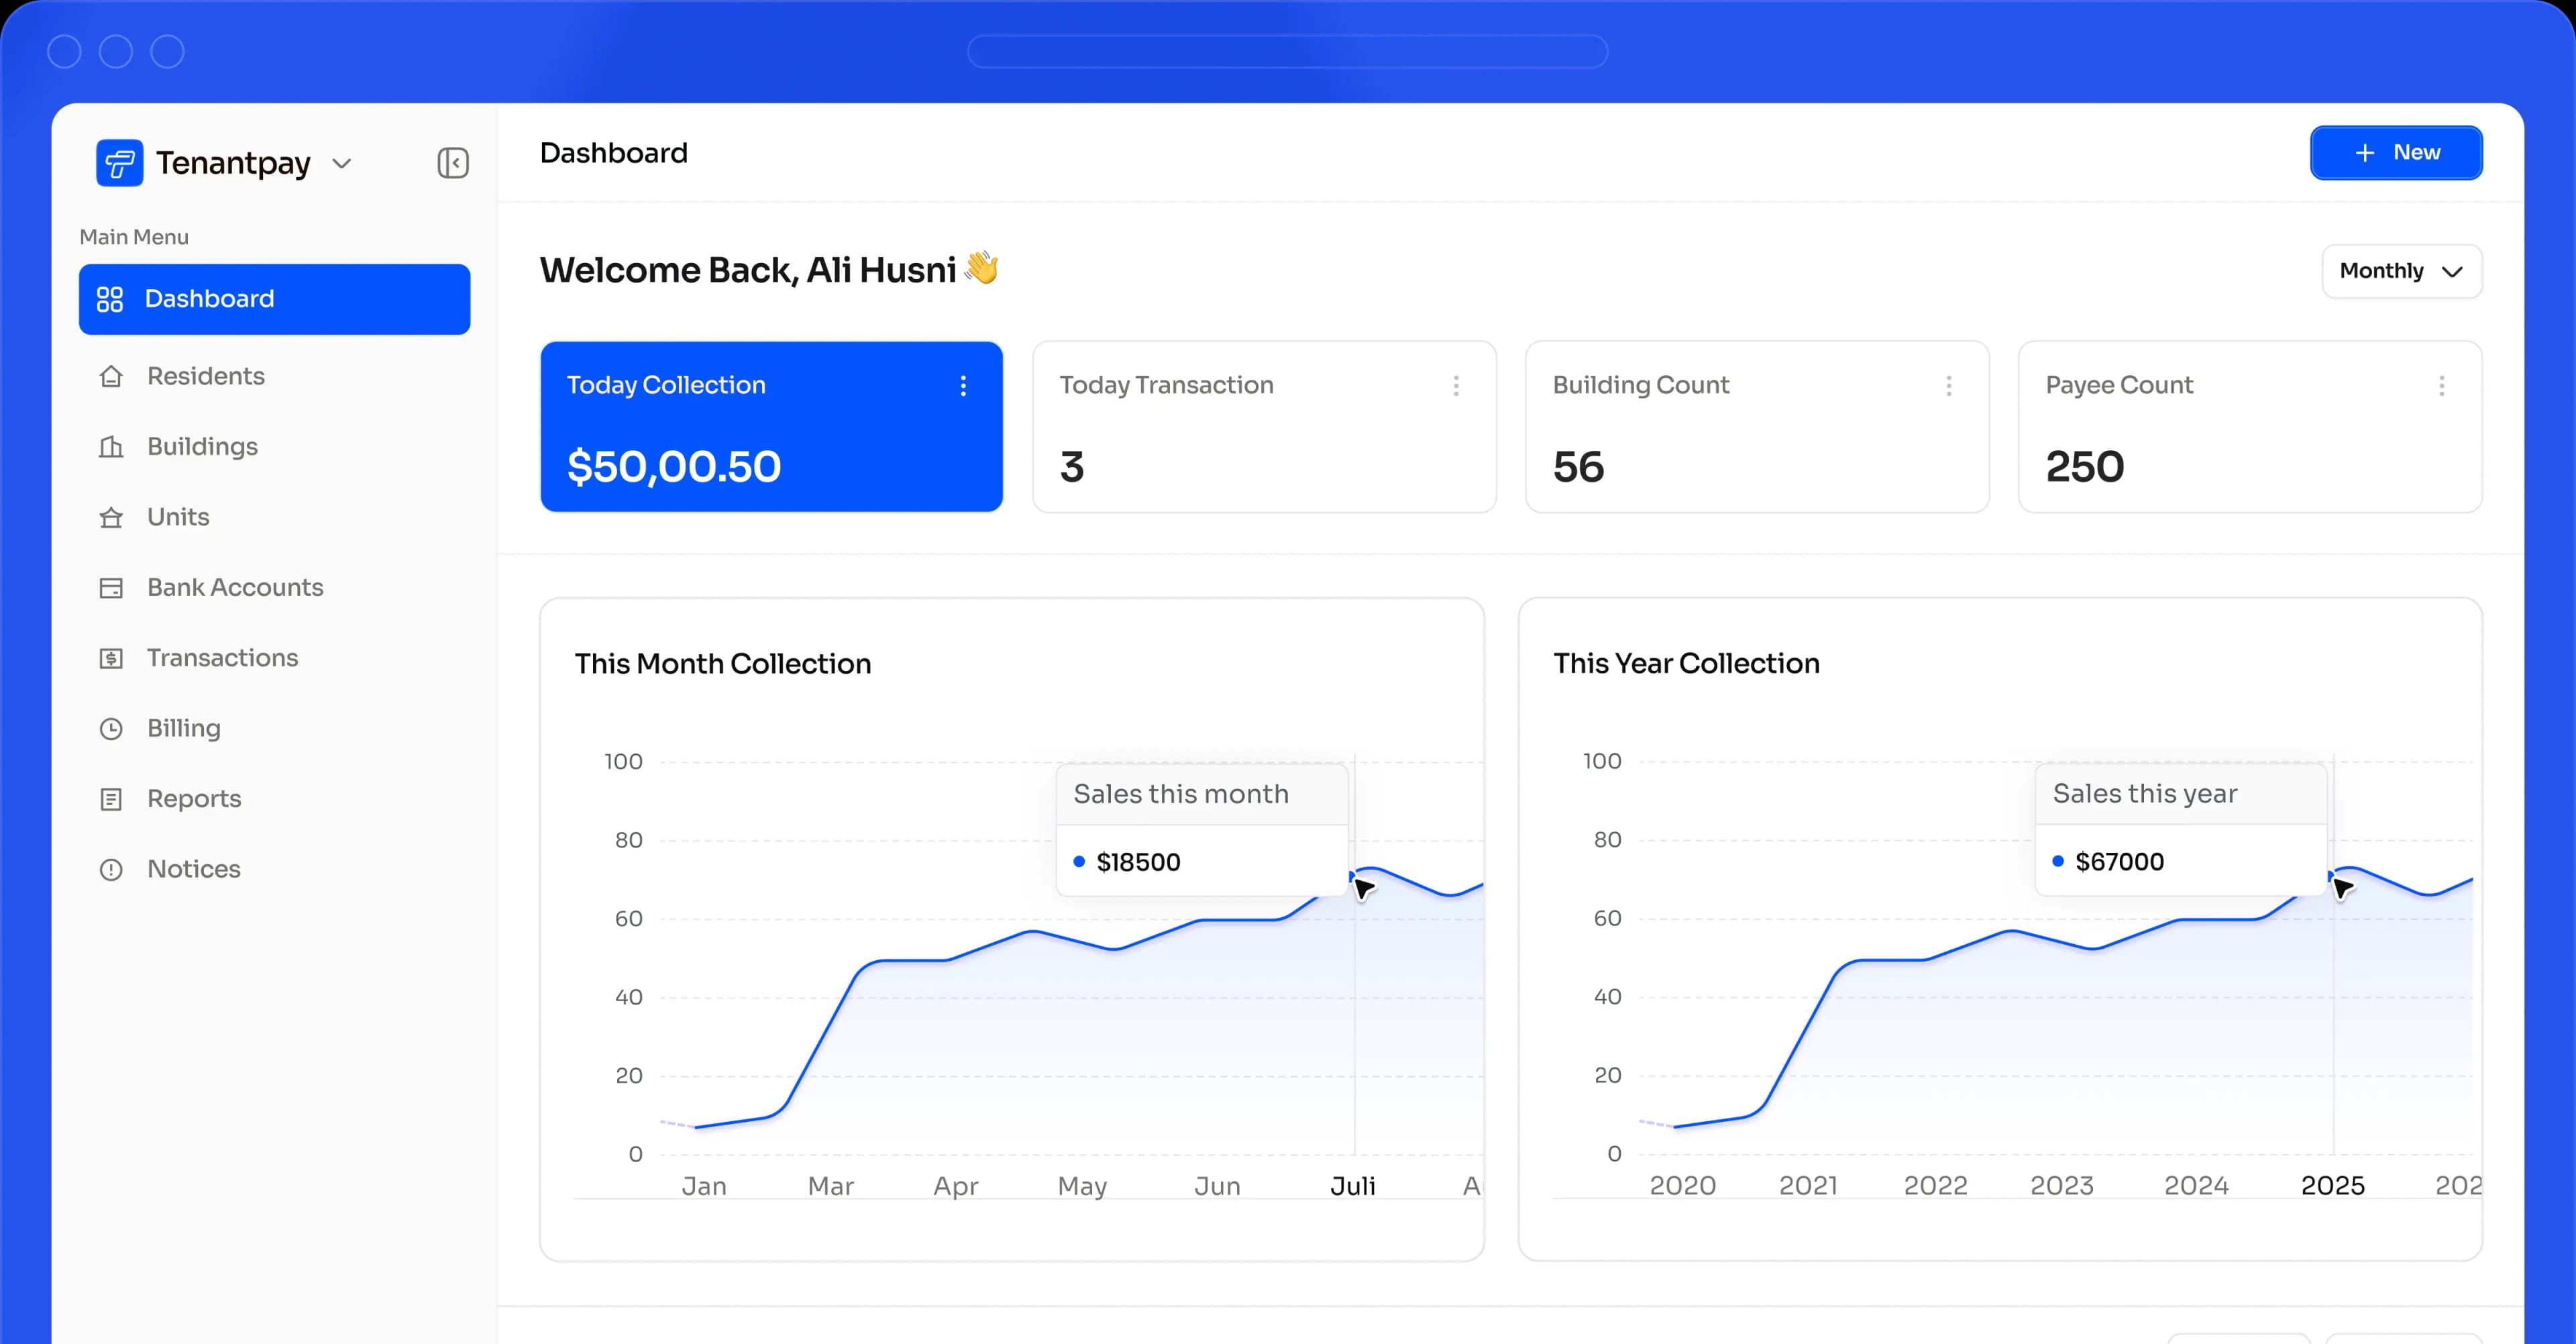Click the search bar at the top
This screenshot has height=1344, width=2576.
[x=1287, y=51]
